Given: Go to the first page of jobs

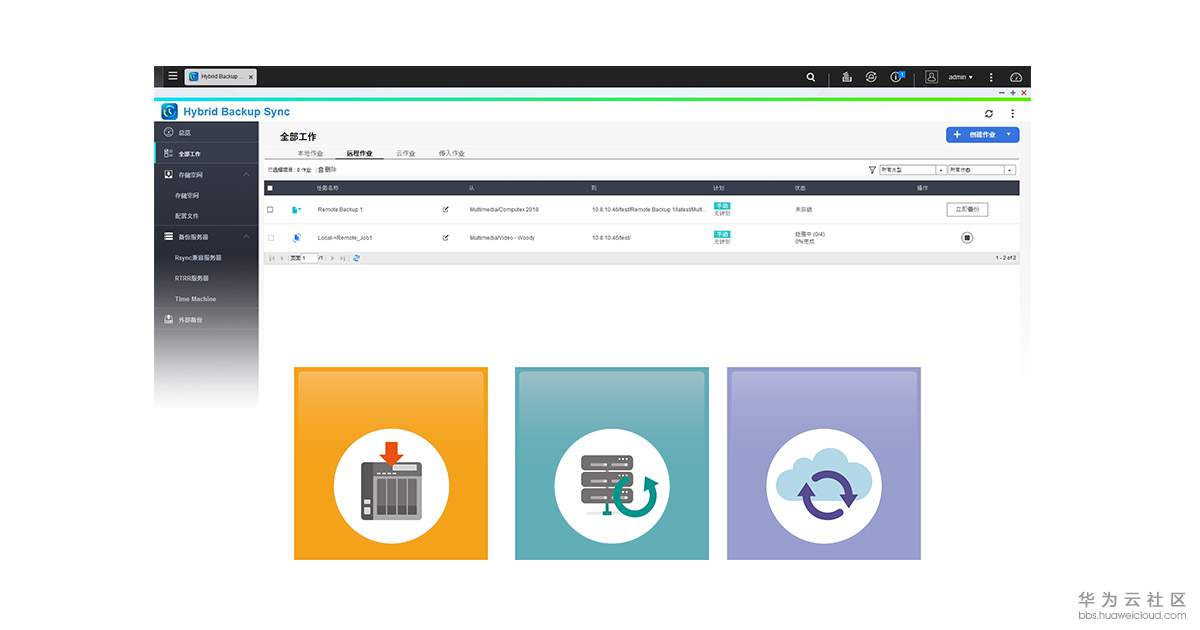Looking at the screenshot, I should pyautogui.click(x=272, y=258).
